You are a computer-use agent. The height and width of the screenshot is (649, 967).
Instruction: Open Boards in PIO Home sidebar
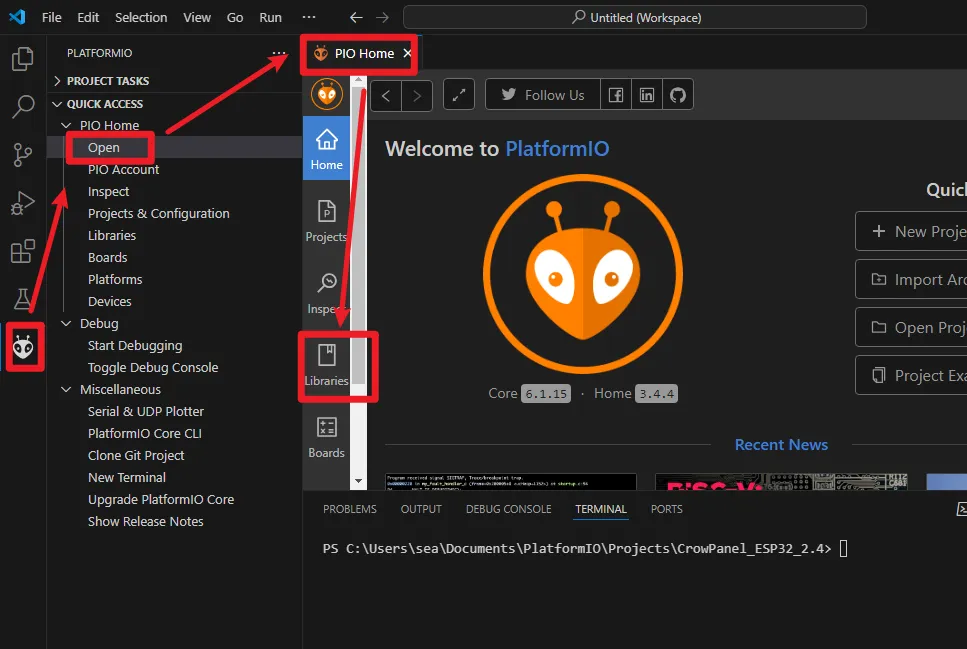(x=326, y=437)
